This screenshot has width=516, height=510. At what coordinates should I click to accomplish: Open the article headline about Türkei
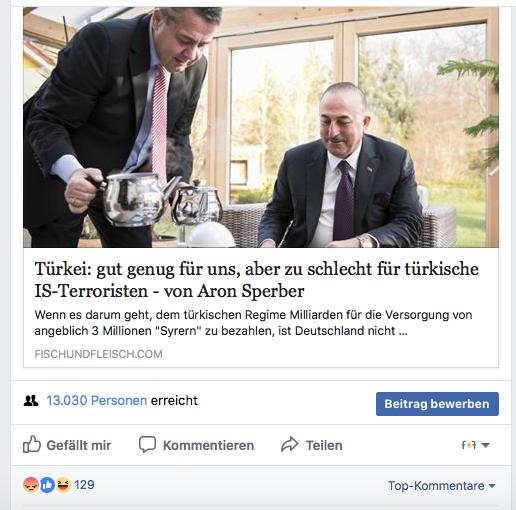(x=256, y=279)
